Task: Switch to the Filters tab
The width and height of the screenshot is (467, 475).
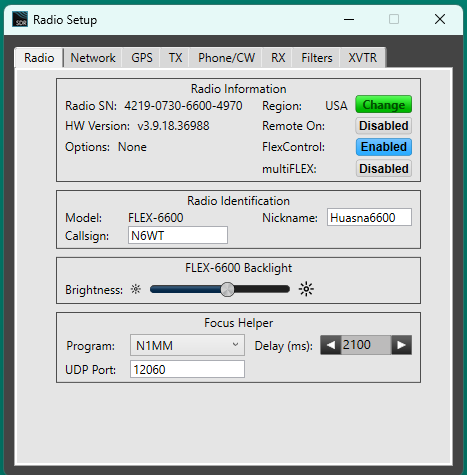Action: 317,58
